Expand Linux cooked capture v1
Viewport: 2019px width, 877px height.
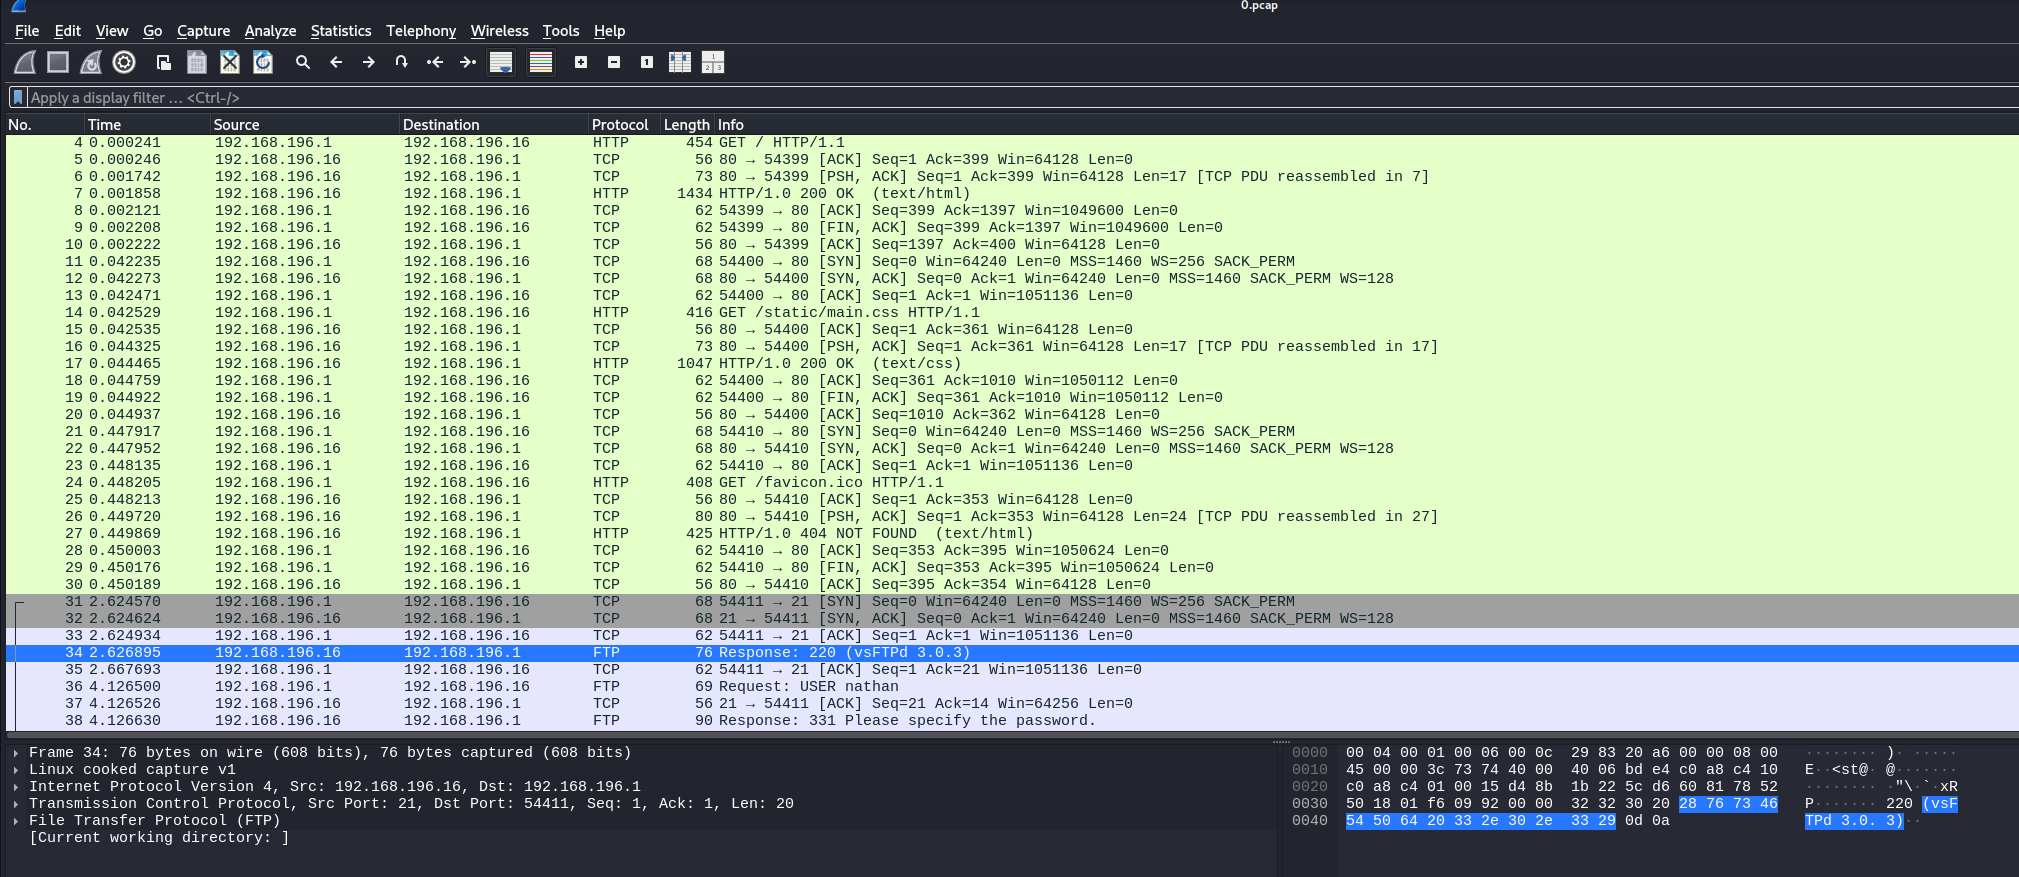(x=16, y=770)
